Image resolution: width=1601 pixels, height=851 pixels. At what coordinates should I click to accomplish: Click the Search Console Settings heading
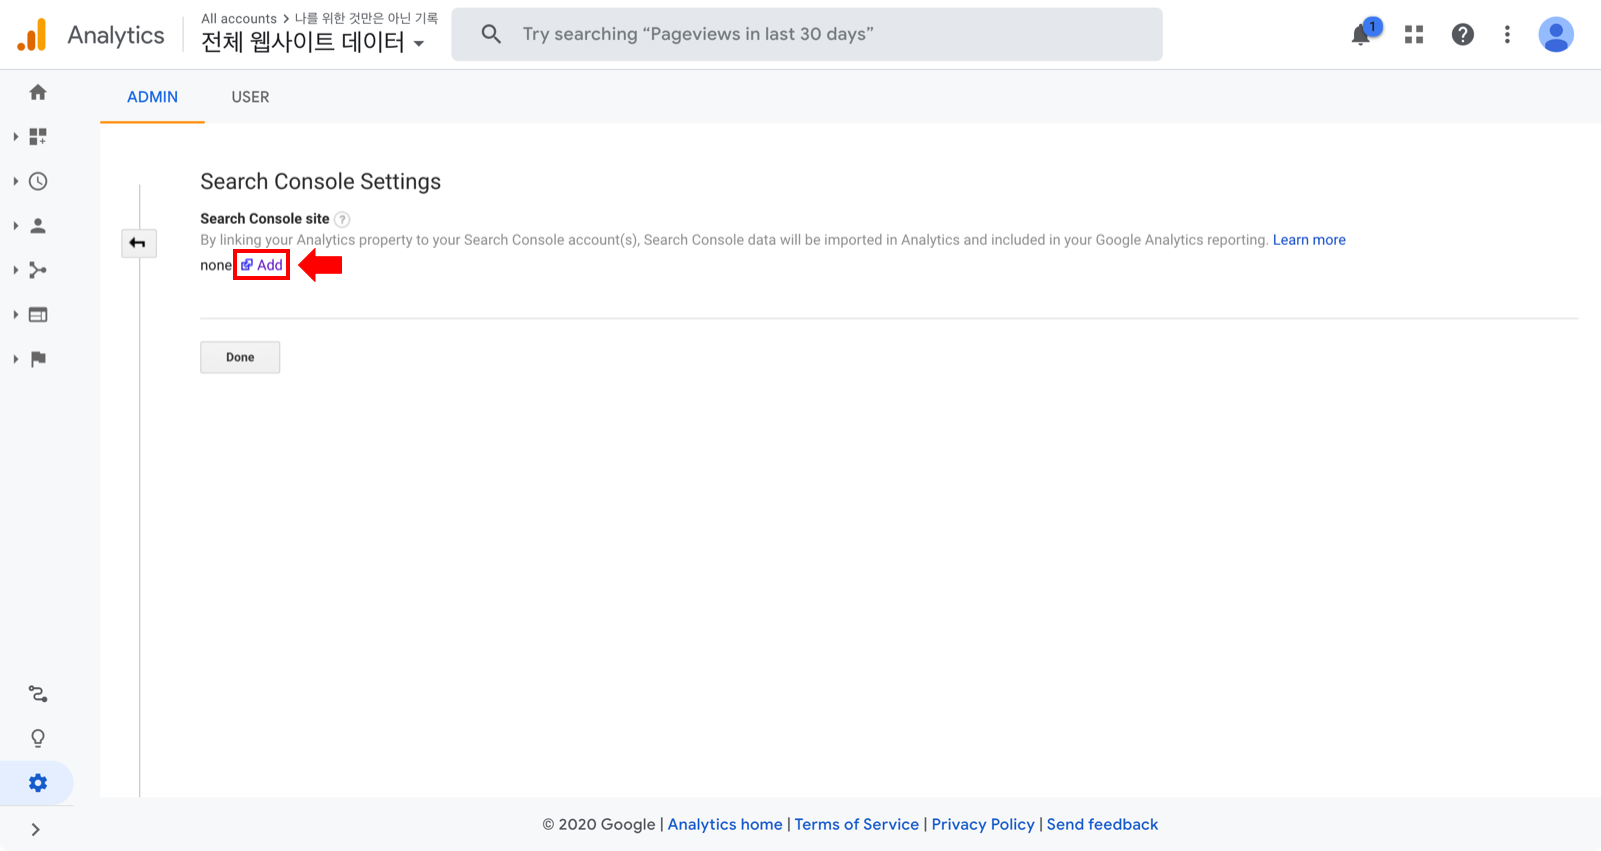coord(320,181)
